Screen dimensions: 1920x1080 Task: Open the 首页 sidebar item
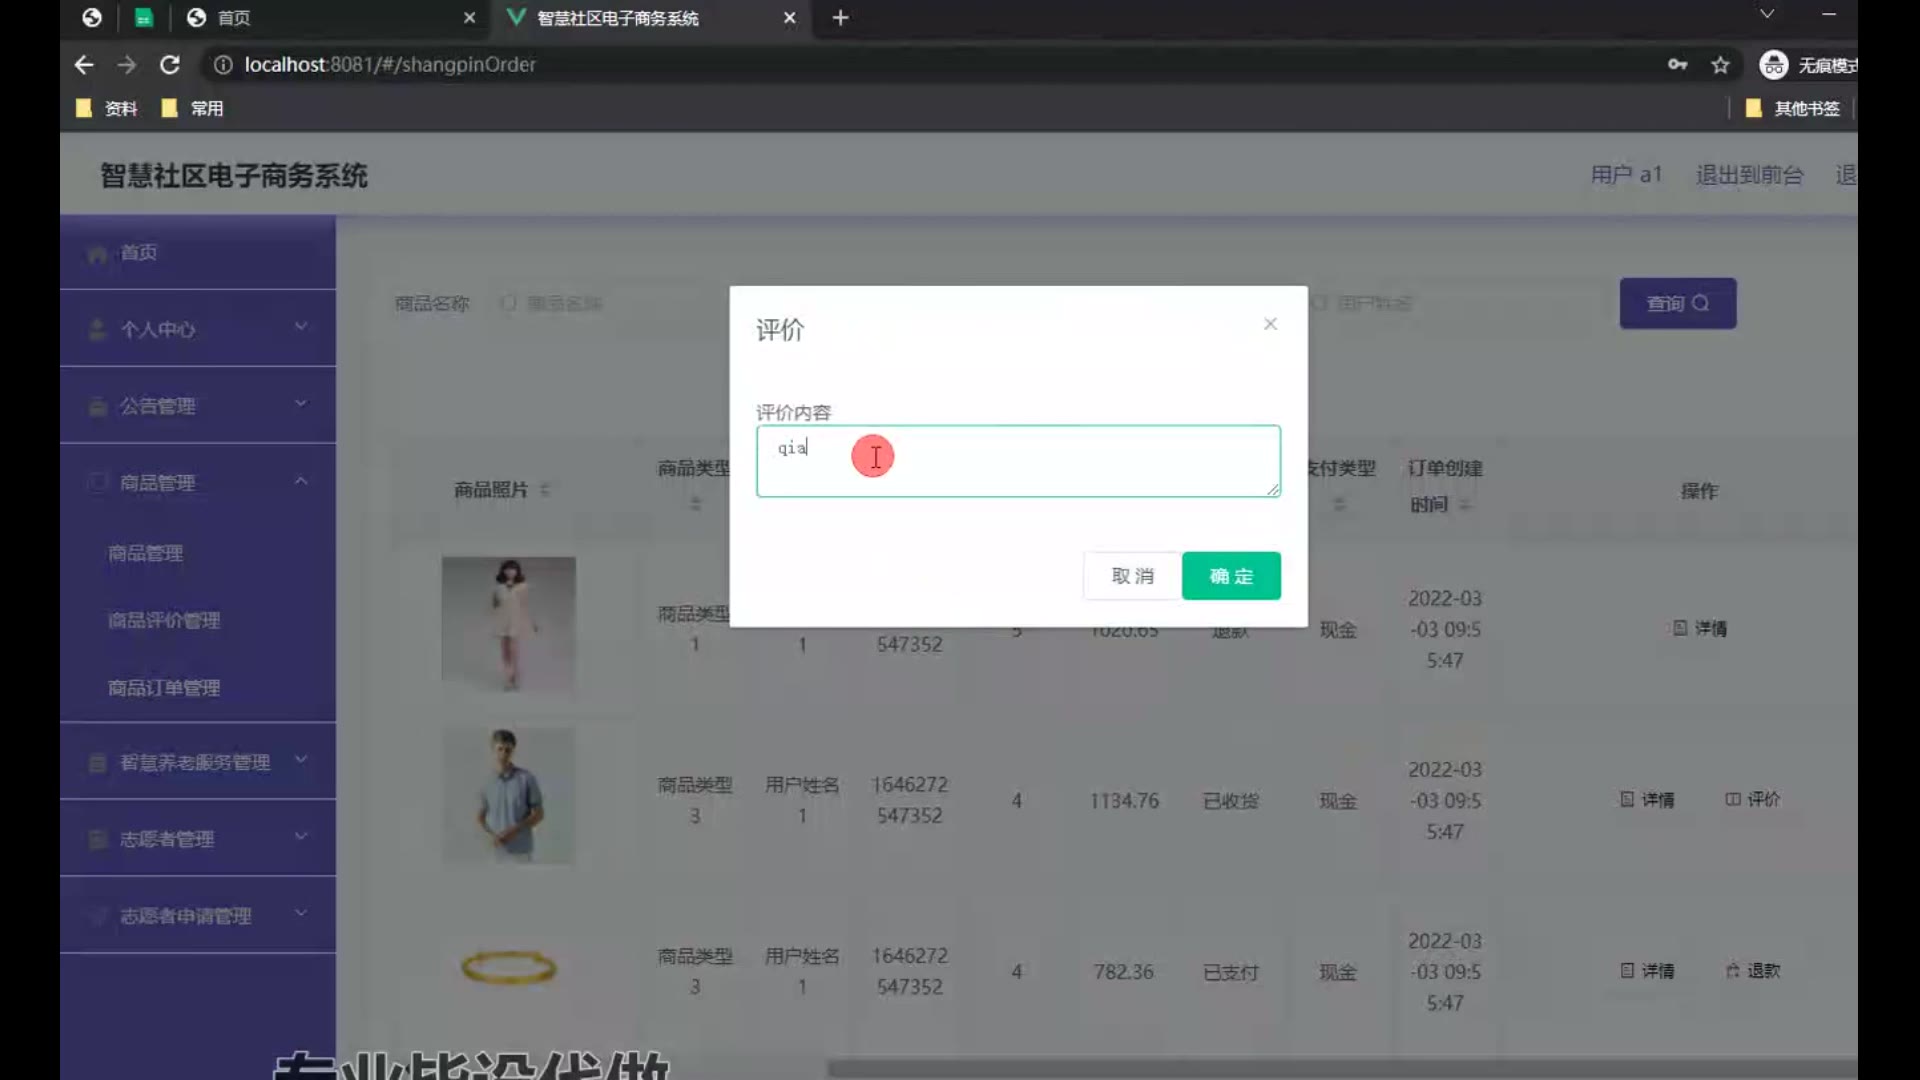coord(198,253)
